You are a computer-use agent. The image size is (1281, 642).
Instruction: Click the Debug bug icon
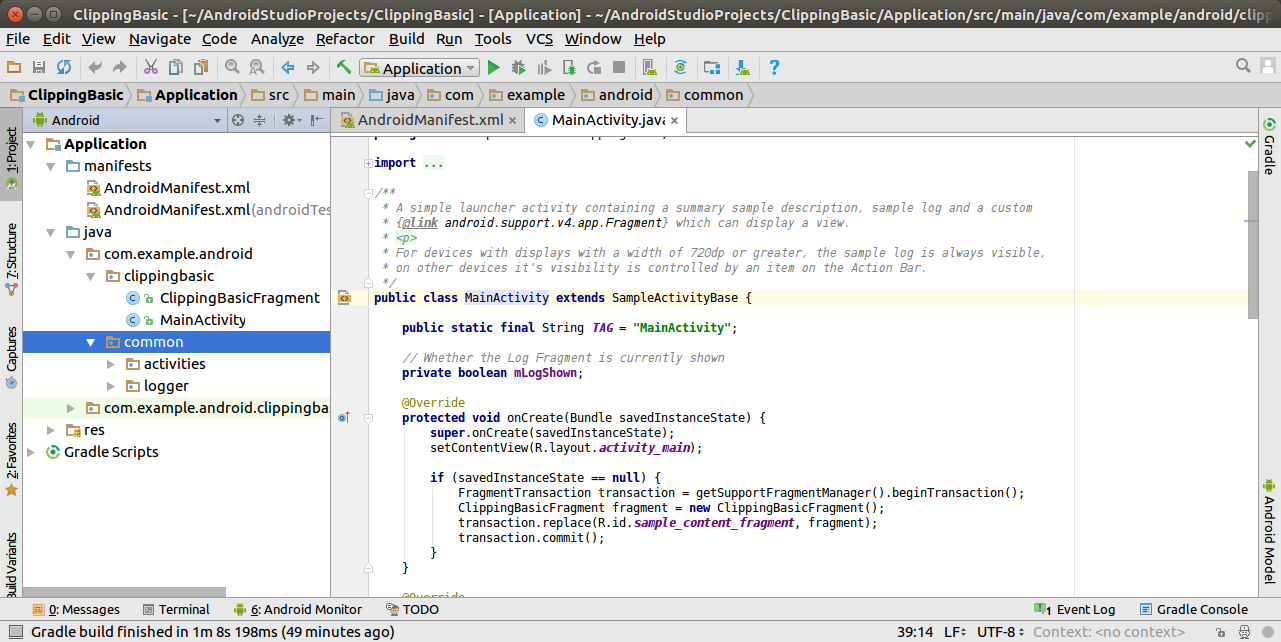518,67
